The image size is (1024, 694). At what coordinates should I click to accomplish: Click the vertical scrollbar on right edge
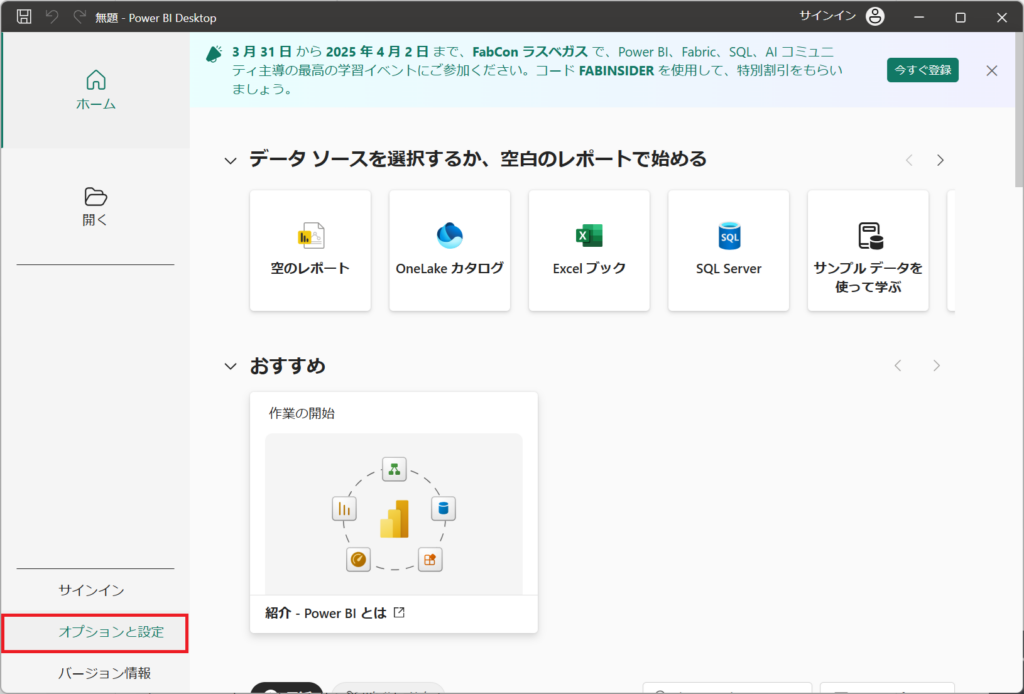(1019, 111)
